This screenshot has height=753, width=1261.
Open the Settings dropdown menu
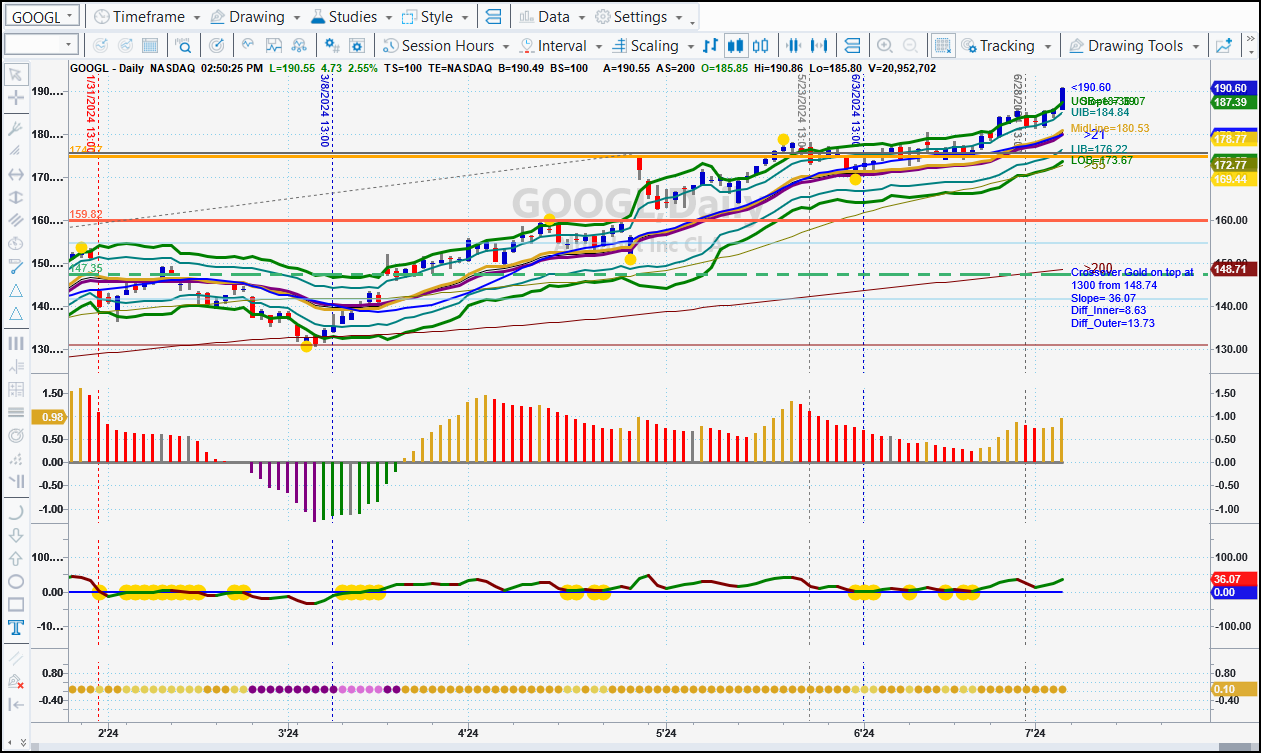click(x=640, y=17)
